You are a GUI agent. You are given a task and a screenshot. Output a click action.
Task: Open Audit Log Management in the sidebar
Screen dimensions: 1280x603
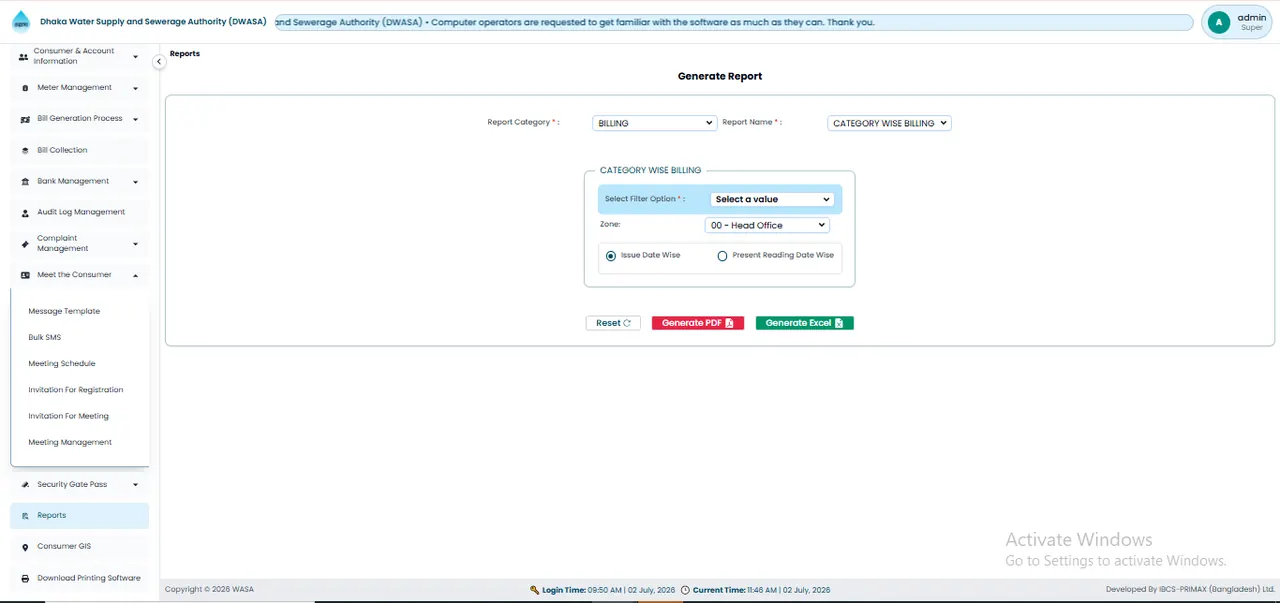(80, 212)
